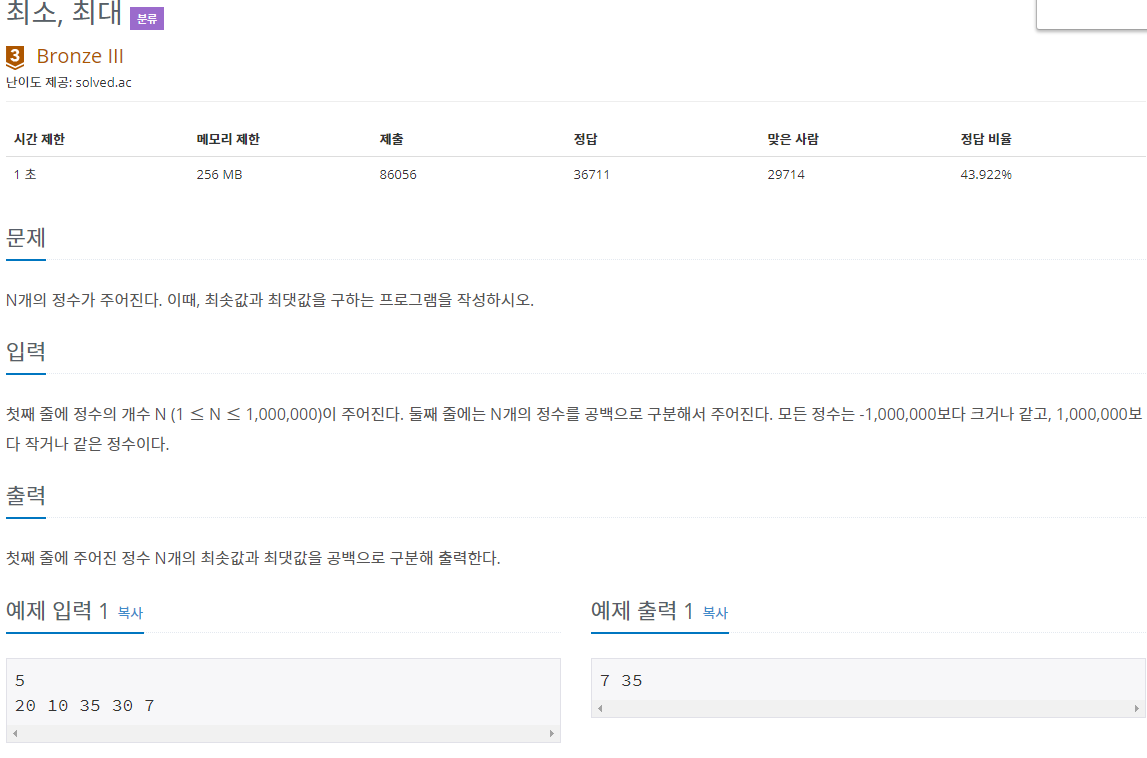Click the Bronze III tier badge icon
The height and width of the screenshot is (758, 1147).
[15, 57]
